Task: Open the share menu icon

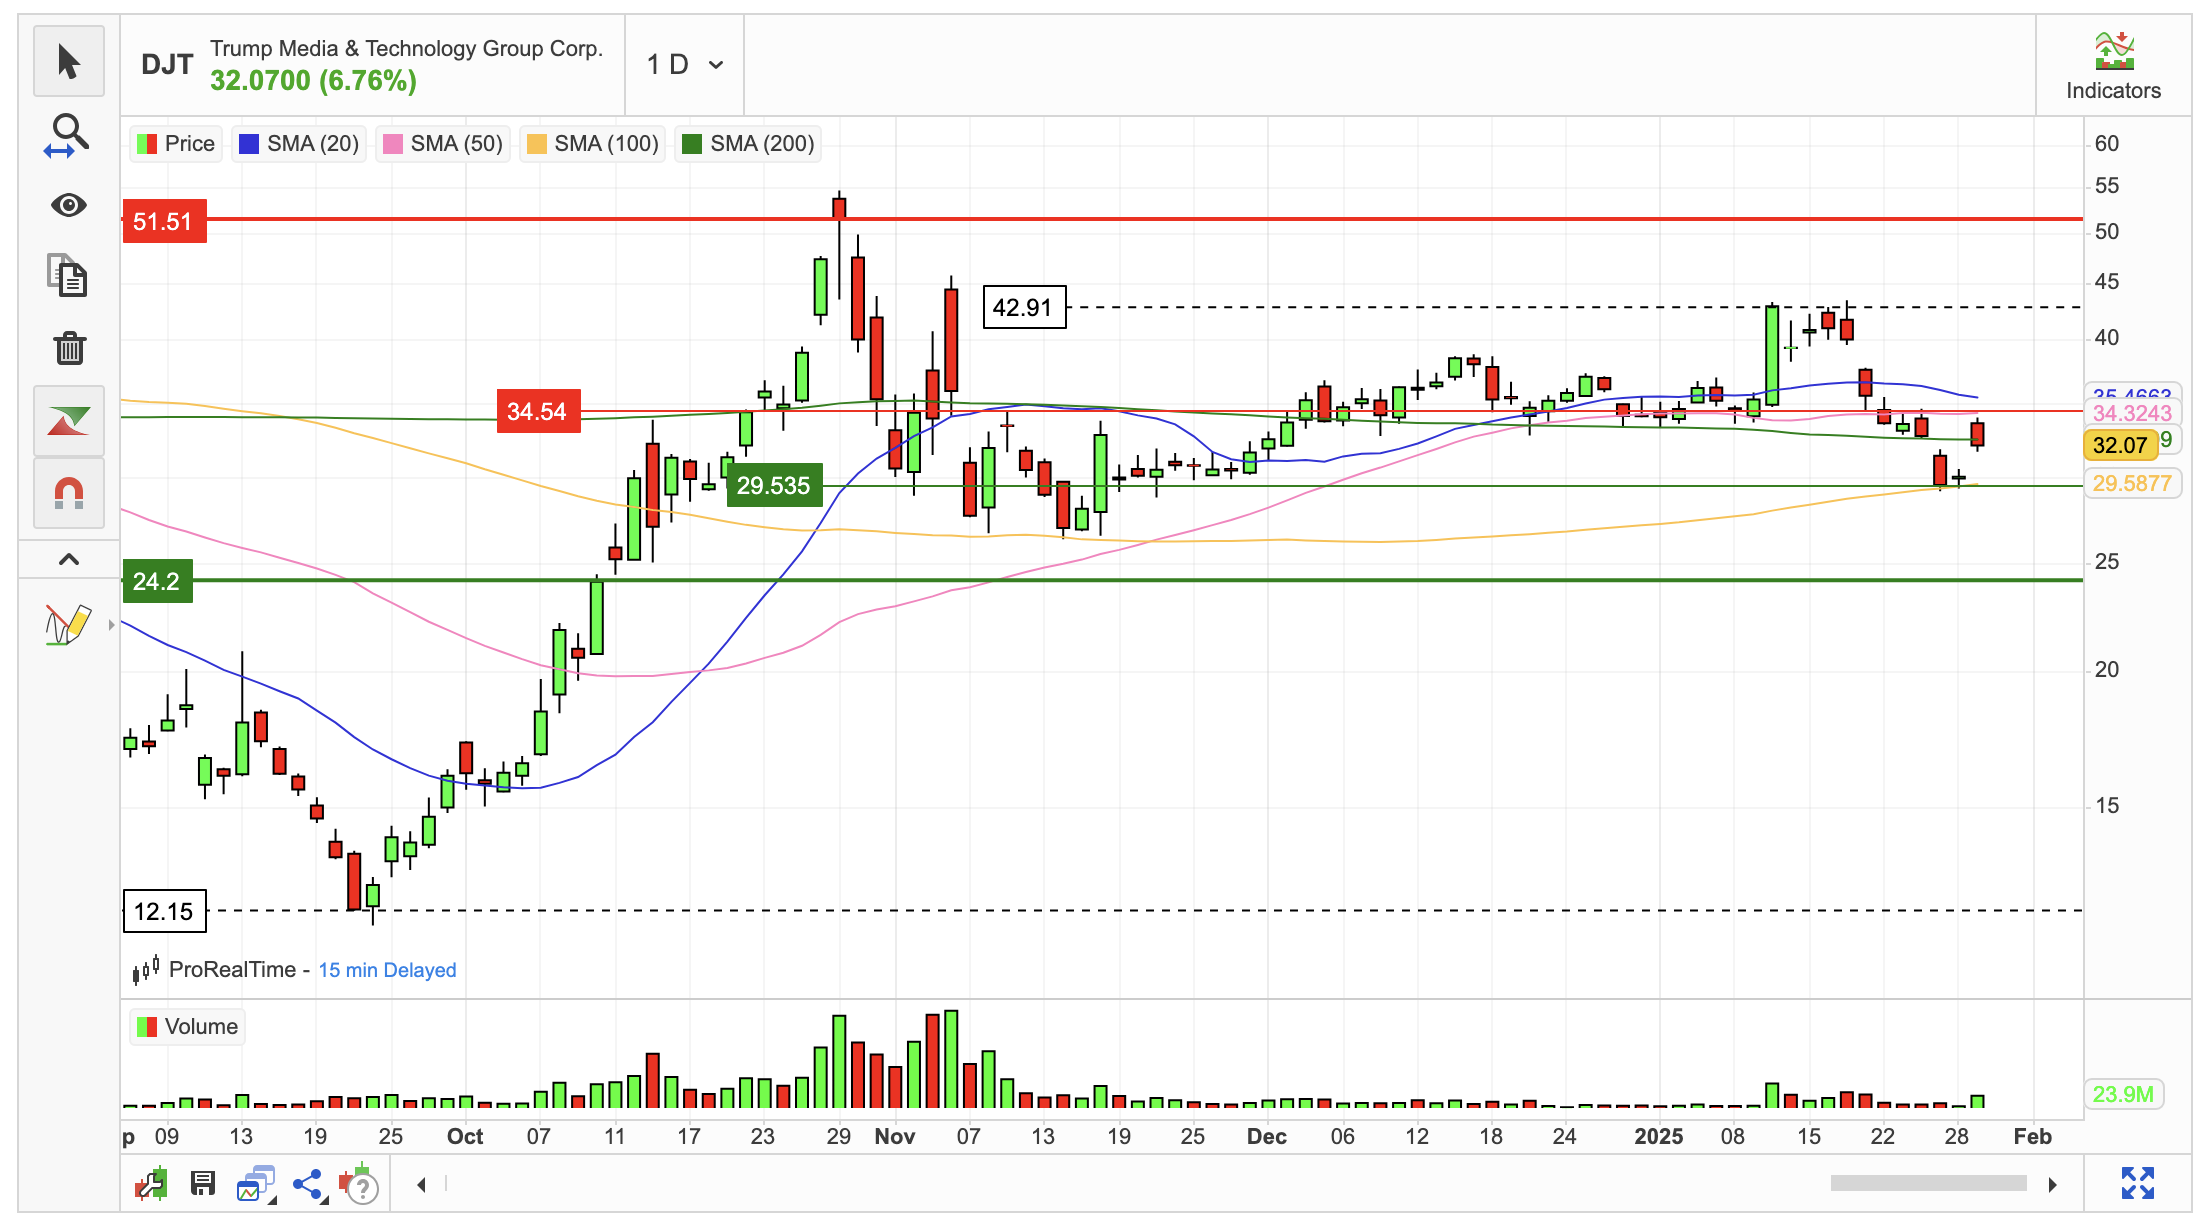Action: (308, 1185)
